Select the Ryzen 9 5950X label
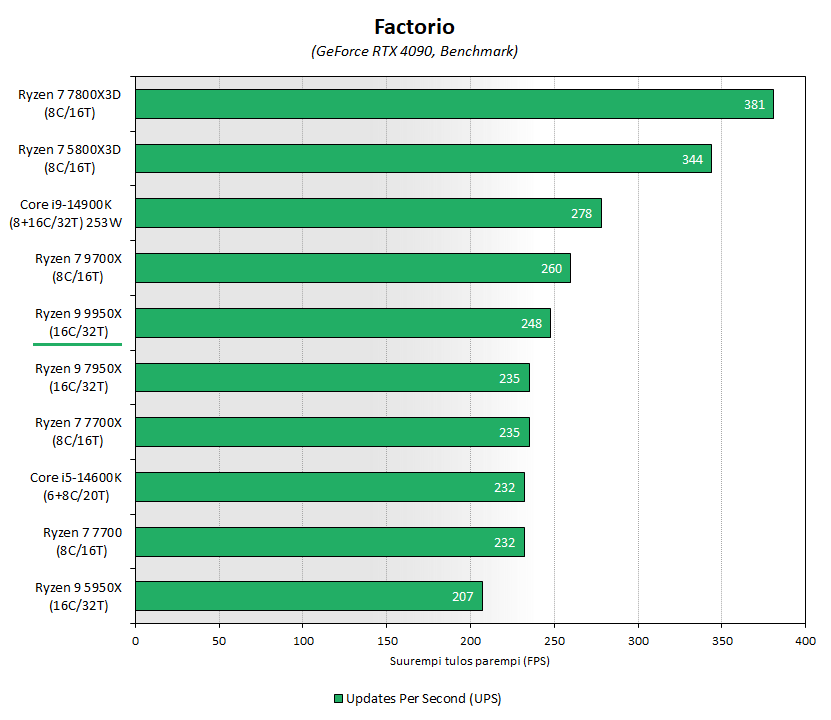The image size is (831, 720). tap(78, 597)
